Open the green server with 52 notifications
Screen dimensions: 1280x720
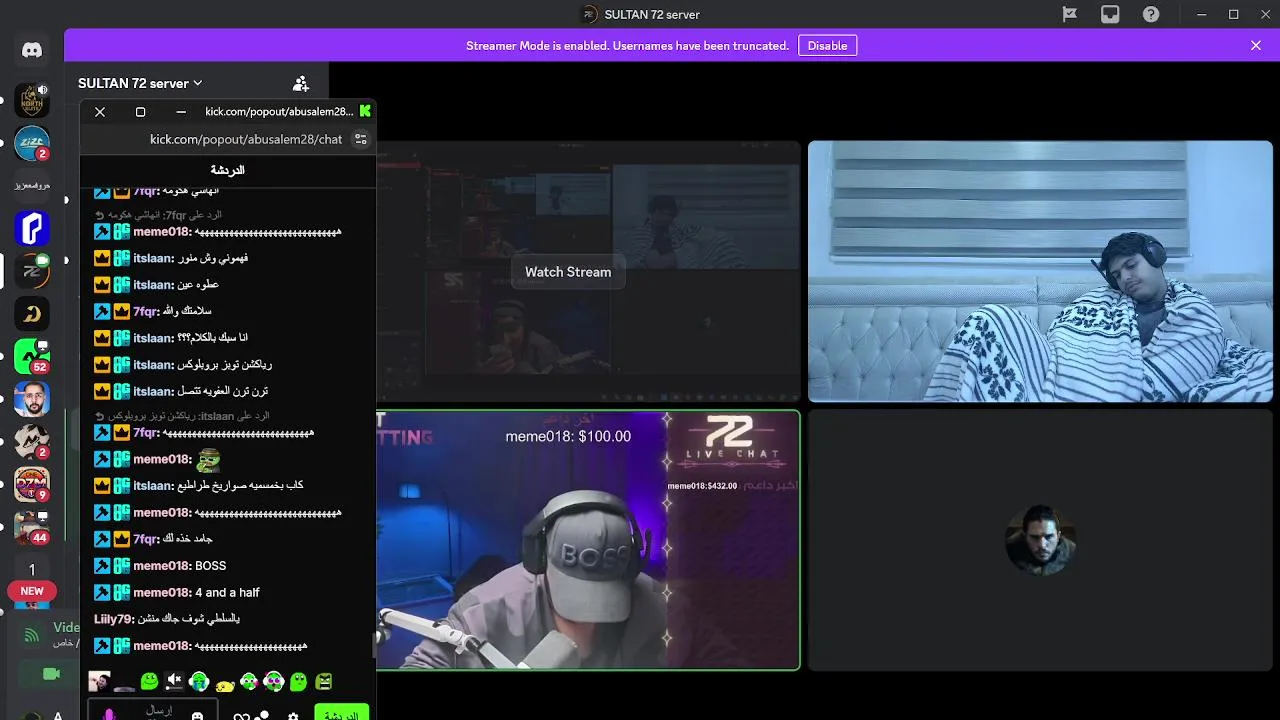(31, 357)
